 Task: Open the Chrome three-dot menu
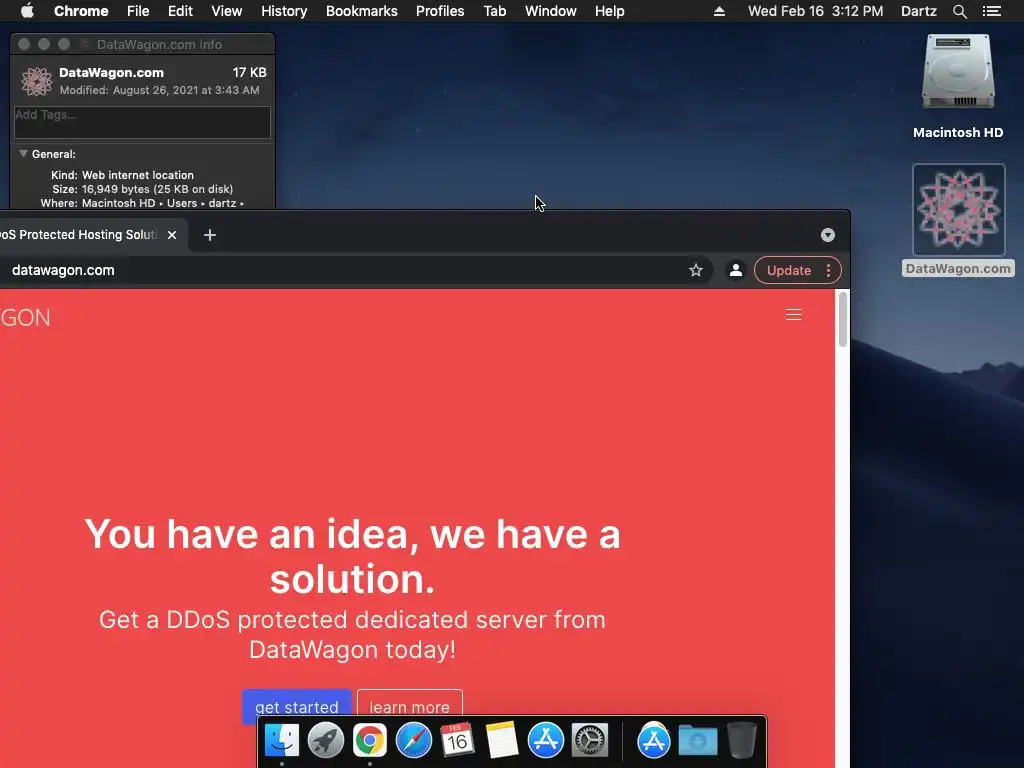click(828, 270)
